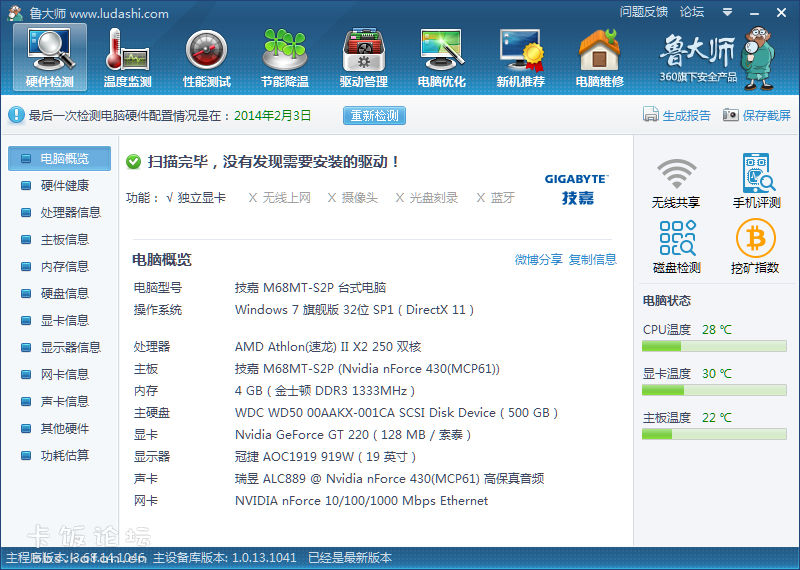Open the 电脑维修 PC repair section

(x=599, y=57)
